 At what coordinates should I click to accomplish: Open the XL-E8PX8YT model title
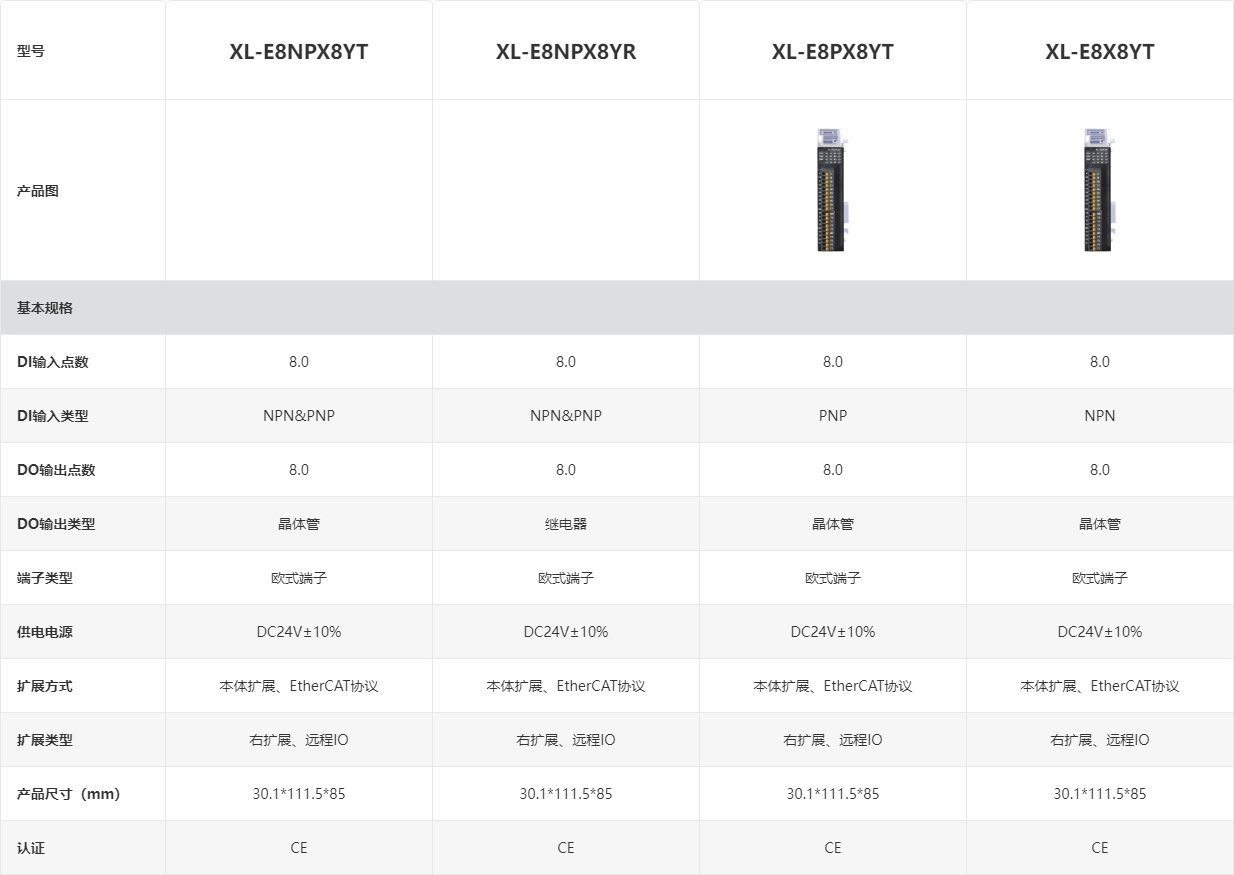833,52
